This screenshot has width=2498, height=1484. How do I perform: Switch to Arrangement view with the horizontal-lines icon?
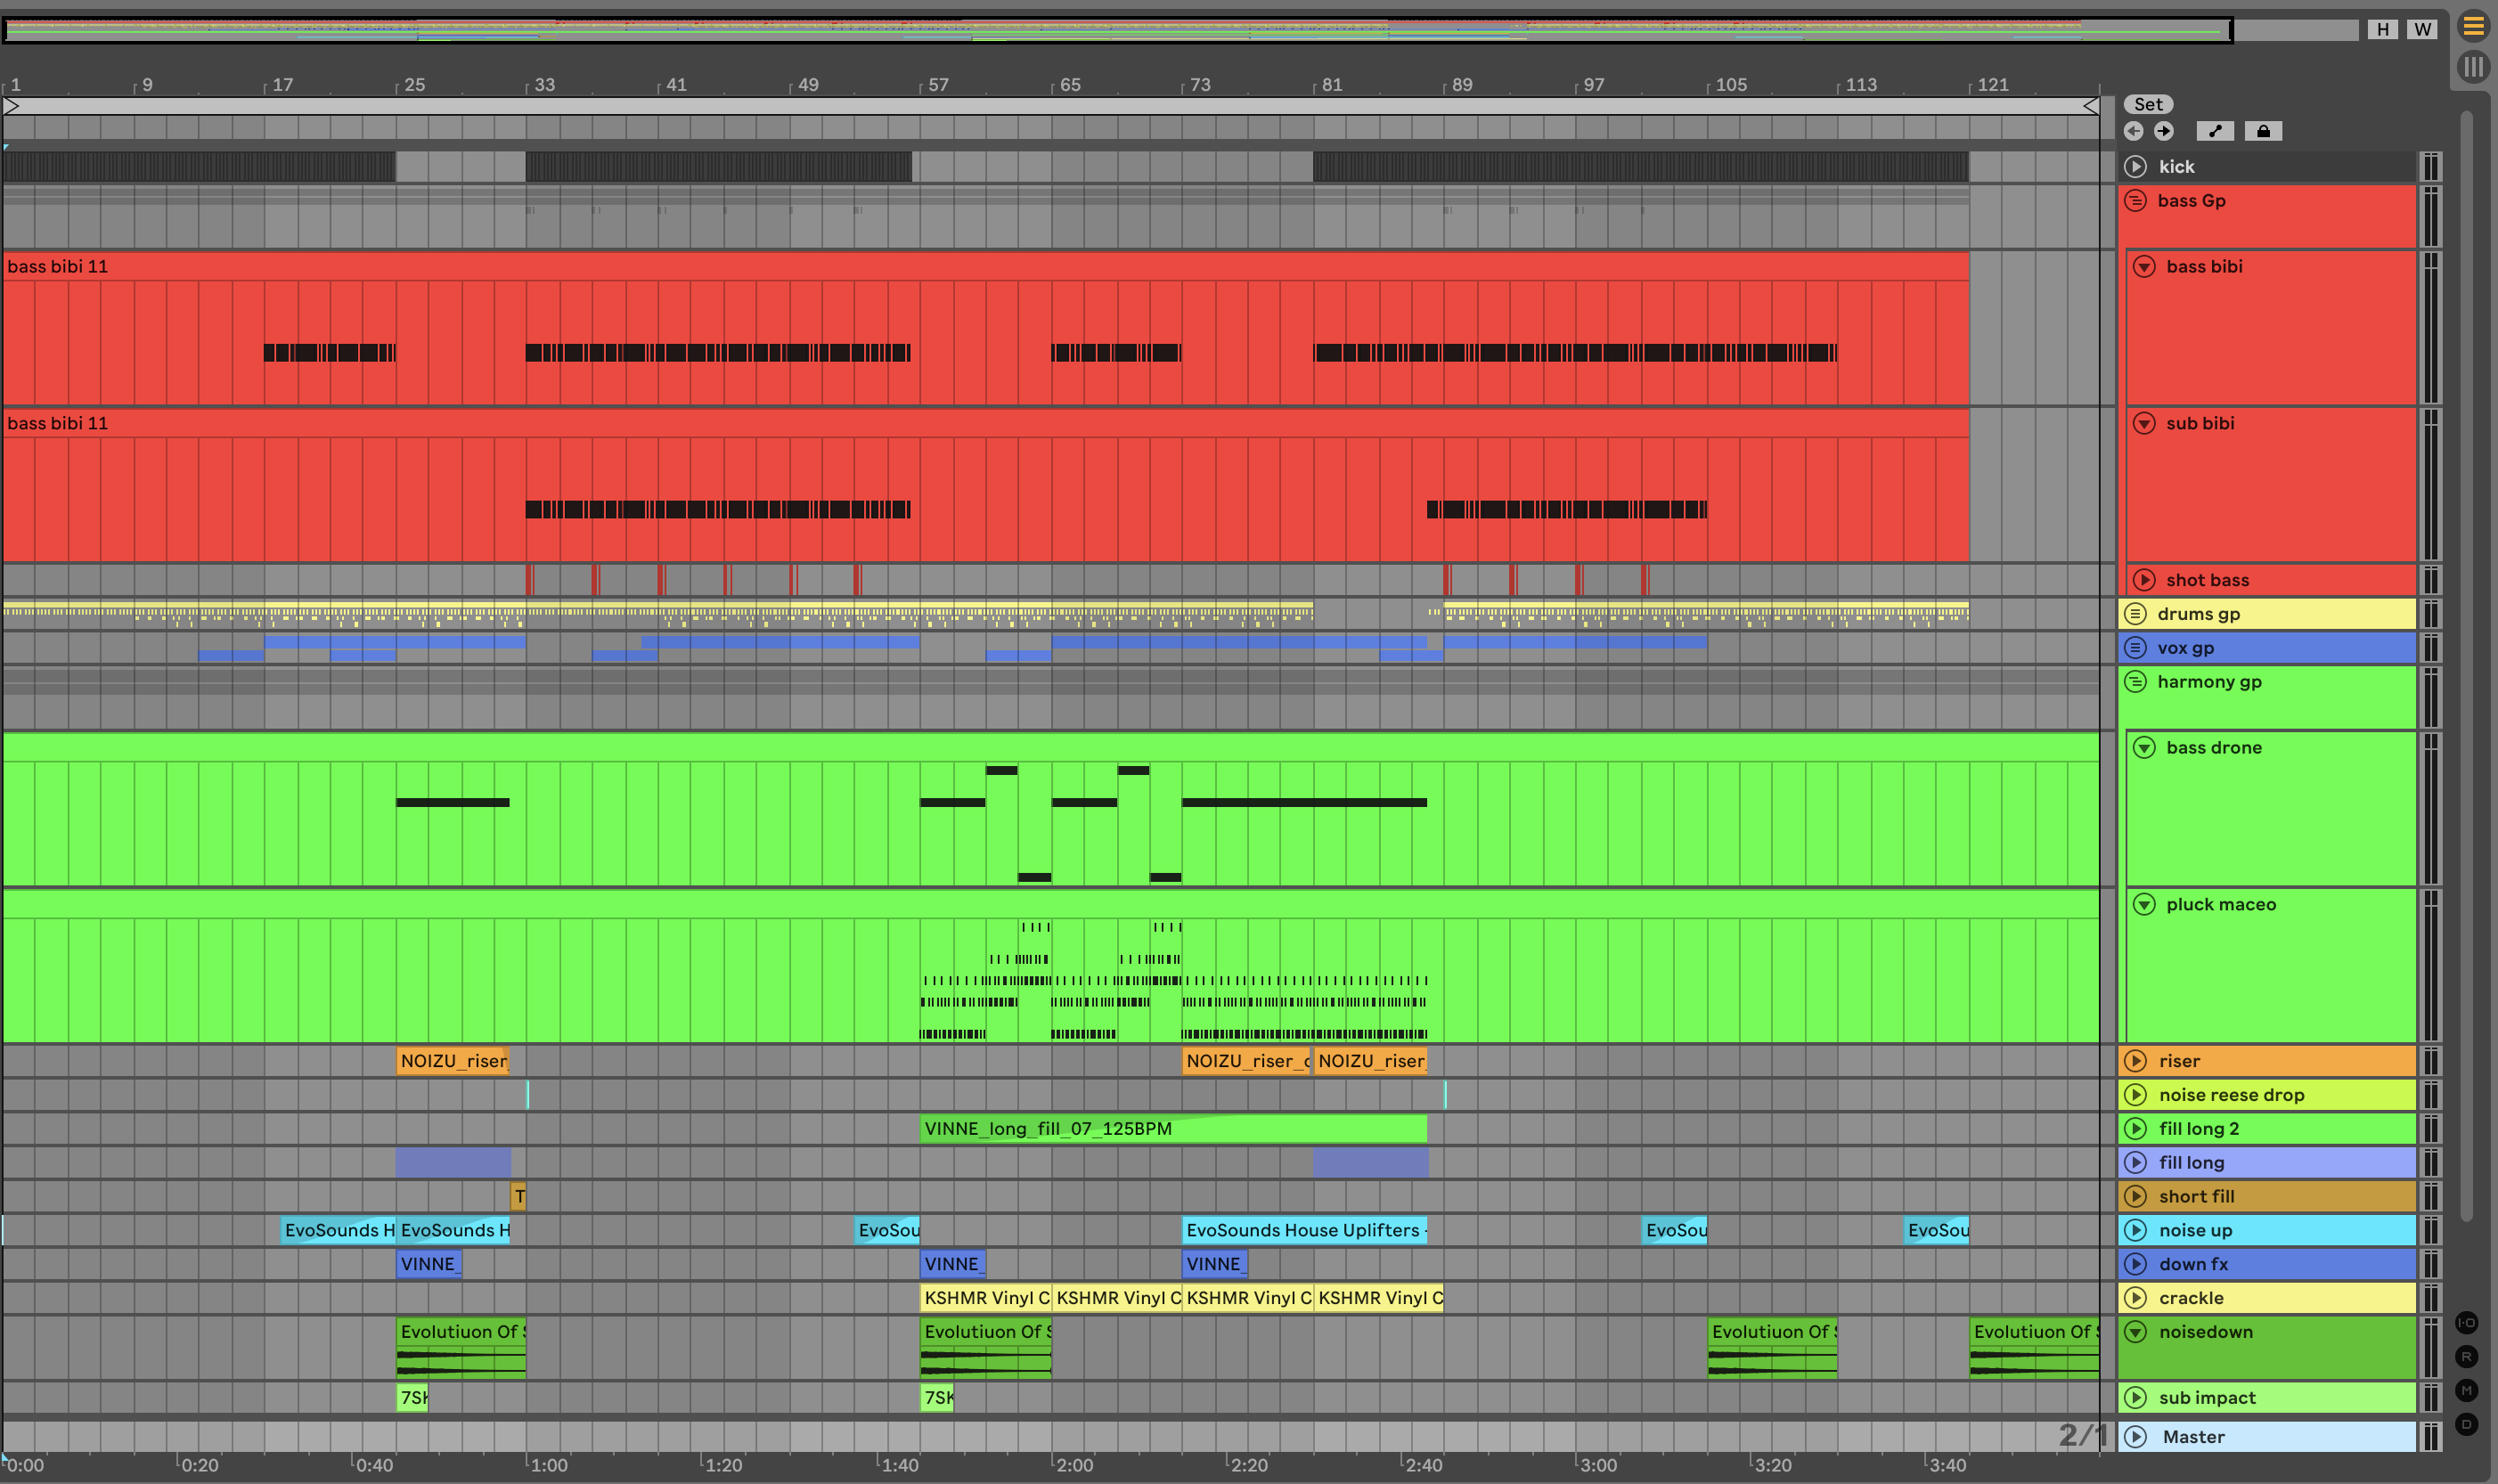click(2473, 27)
